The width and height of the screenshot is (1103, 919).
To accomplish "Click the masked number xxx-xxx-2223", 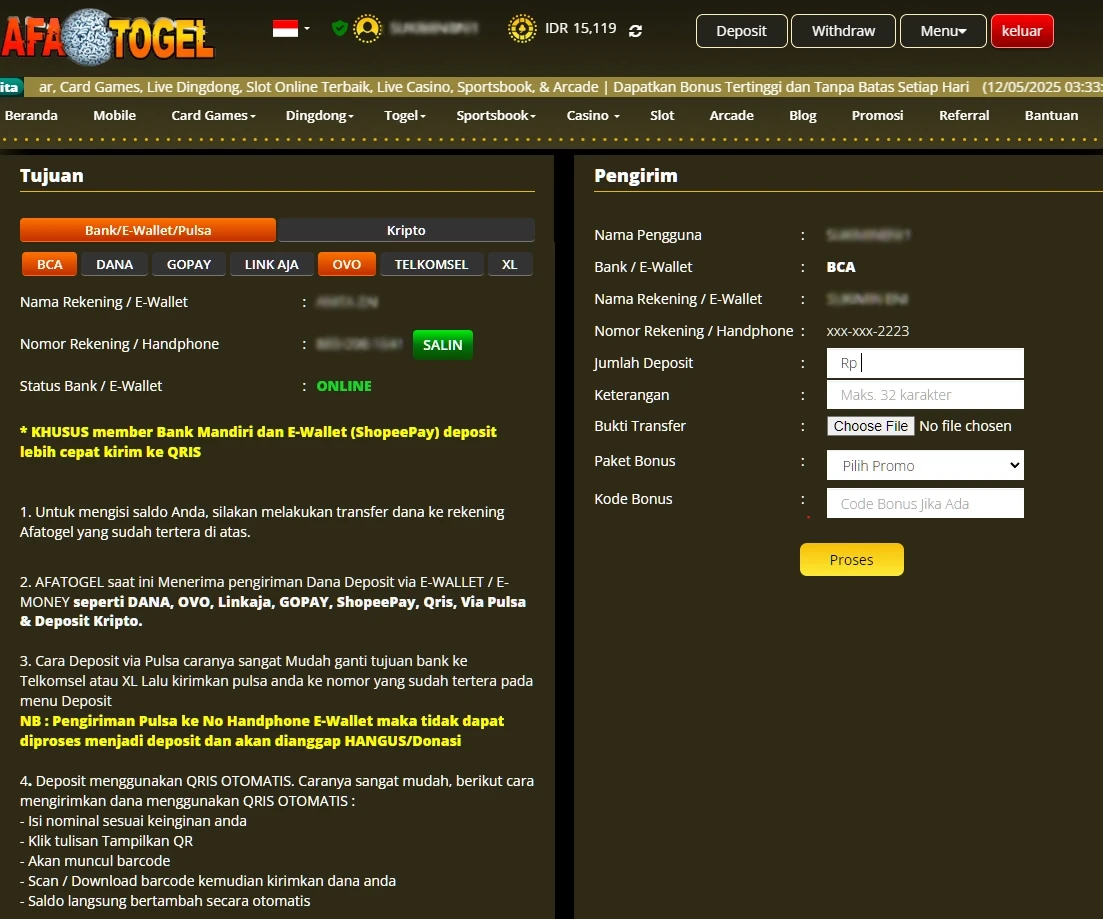I will [868, 331].
